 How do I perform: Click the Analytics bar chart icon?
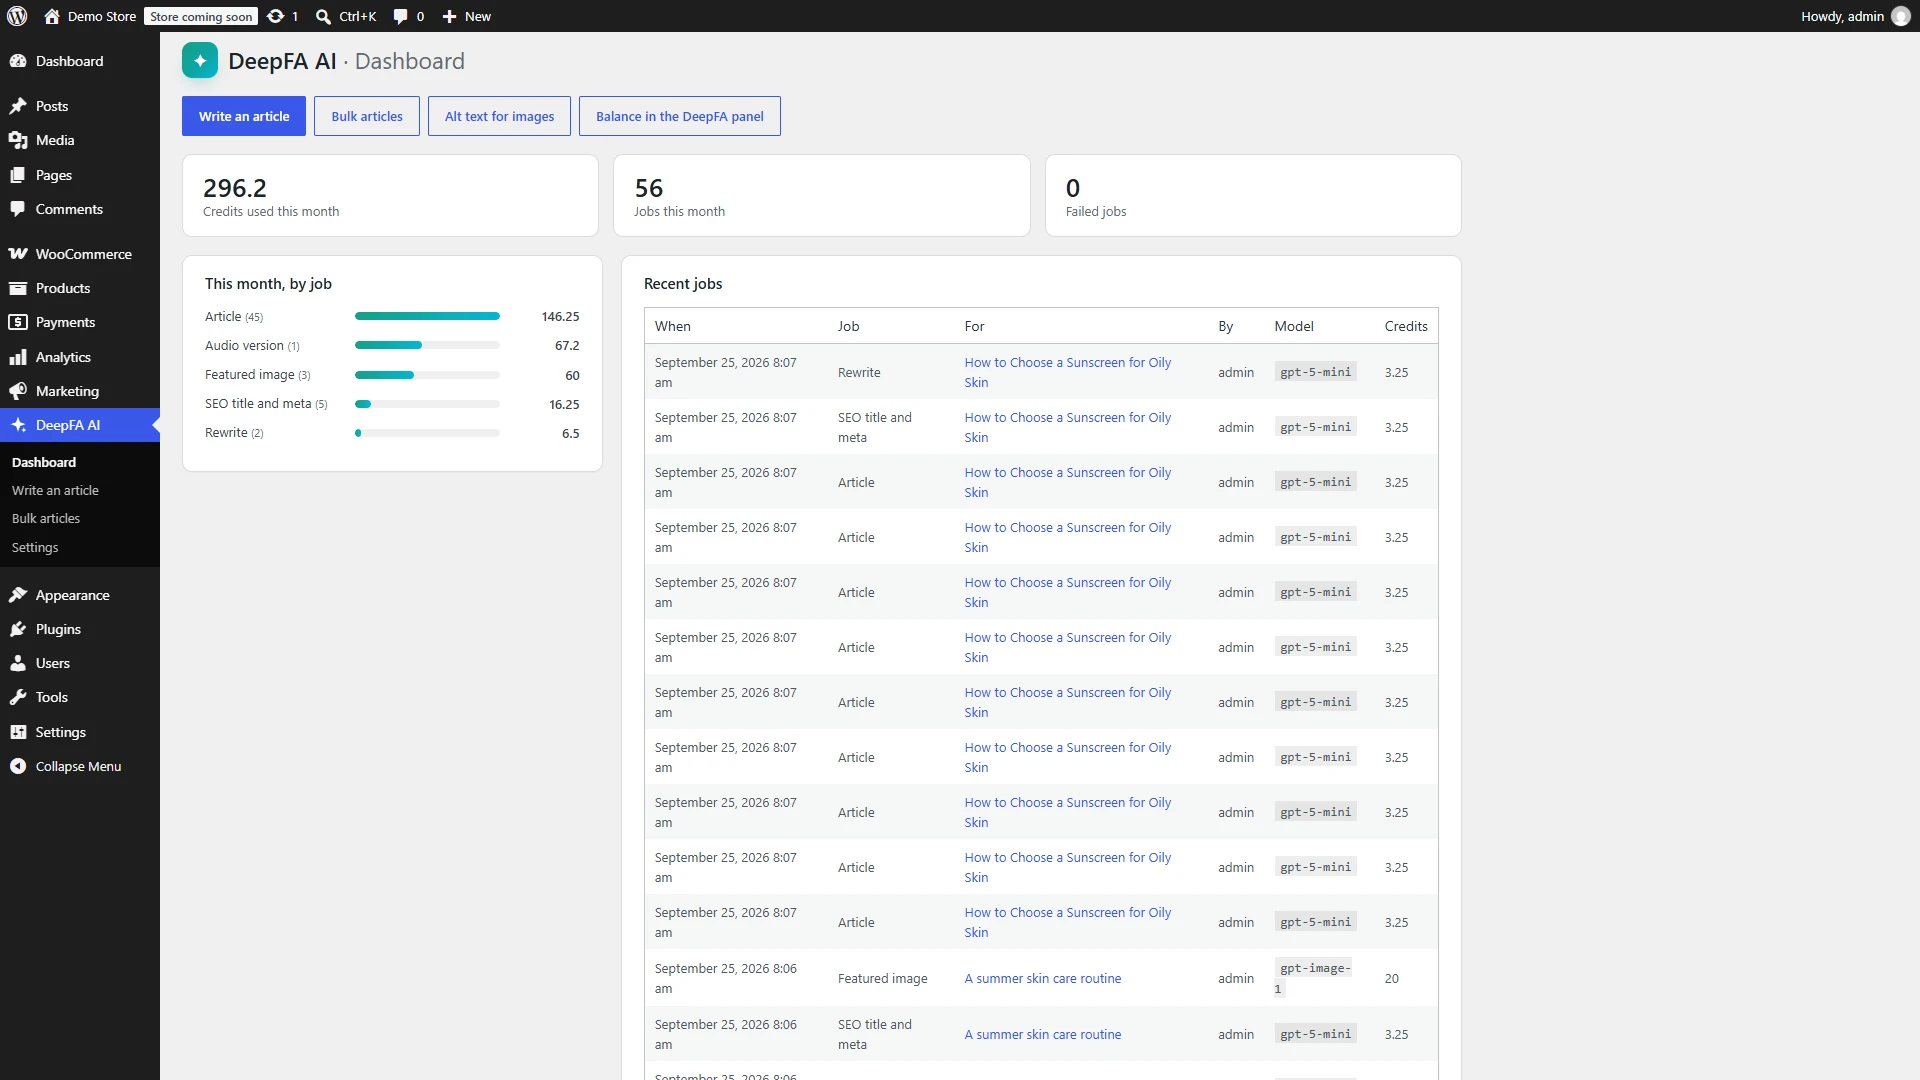(18, 357)
